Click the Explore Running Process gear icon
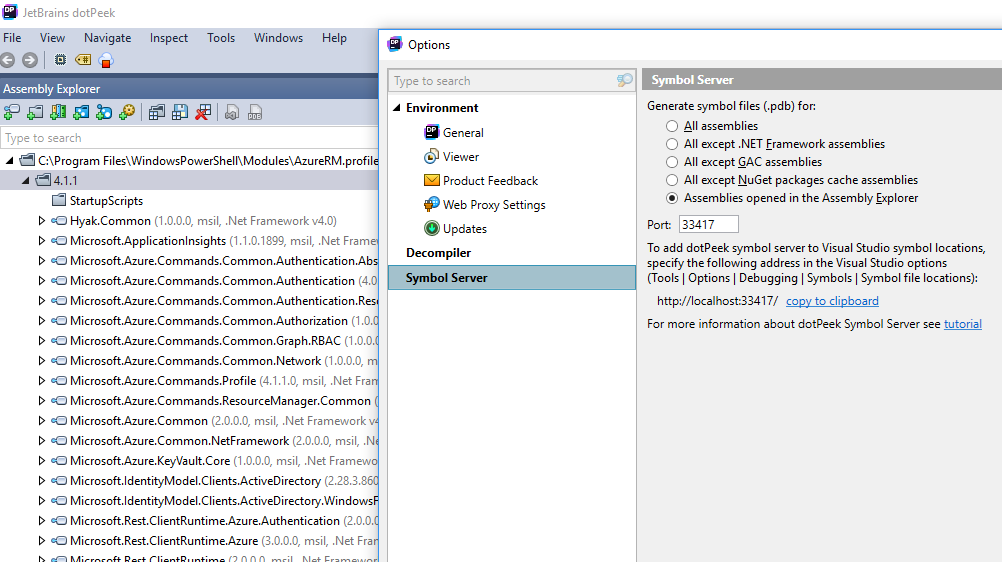Screen dimensions: 1002x562 point(127,113)
